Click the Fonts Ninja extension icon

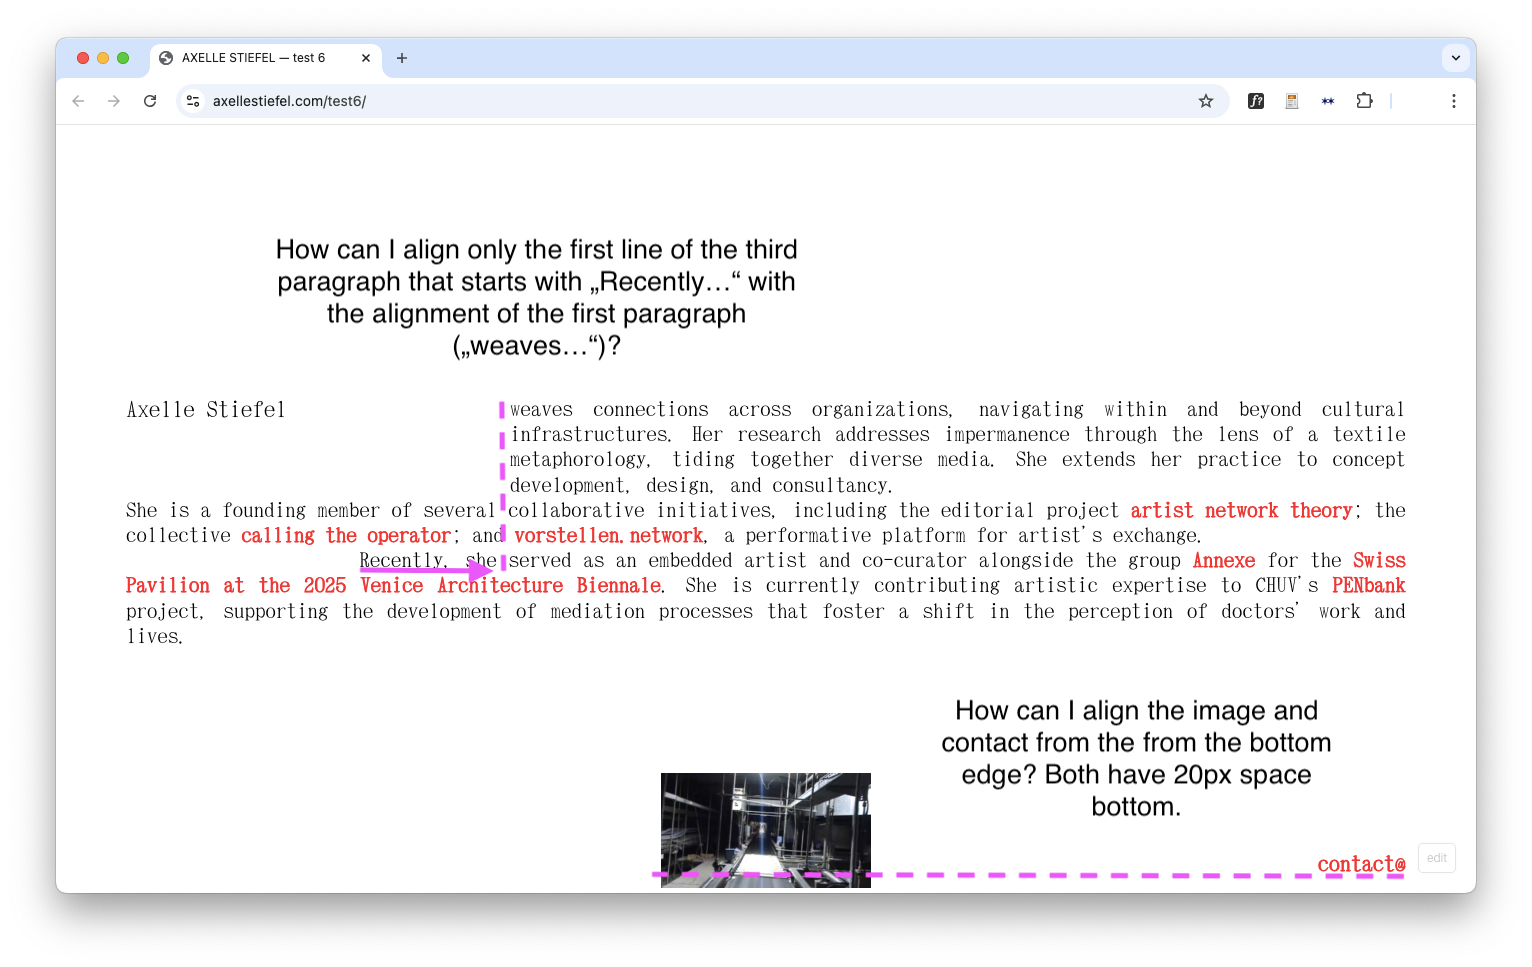pyautogui.click(x=1256, y=101)
